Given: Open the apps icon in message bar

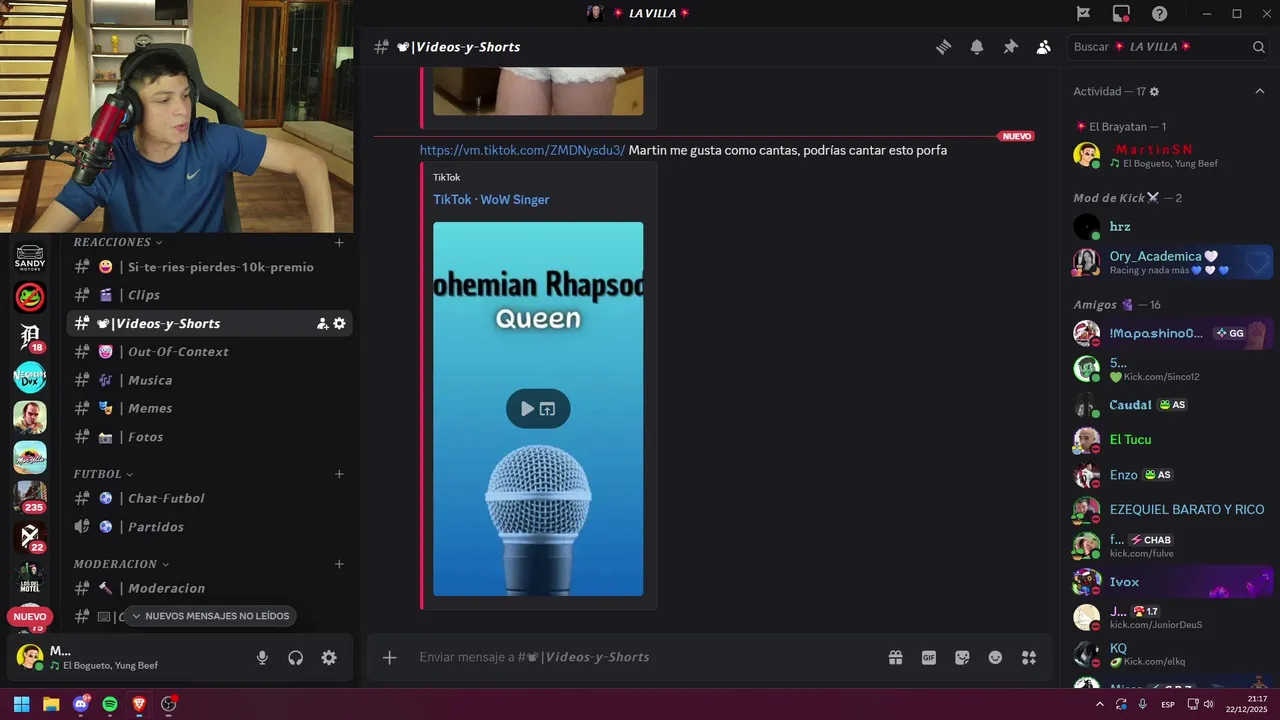Looking at the screenshot, I should [x=1029, y=657].
